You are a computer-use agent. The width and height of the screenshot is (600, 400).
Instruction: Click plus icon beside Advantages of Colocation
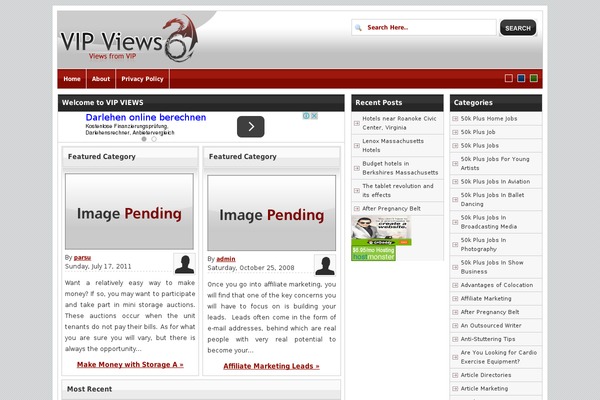[455, 285]
